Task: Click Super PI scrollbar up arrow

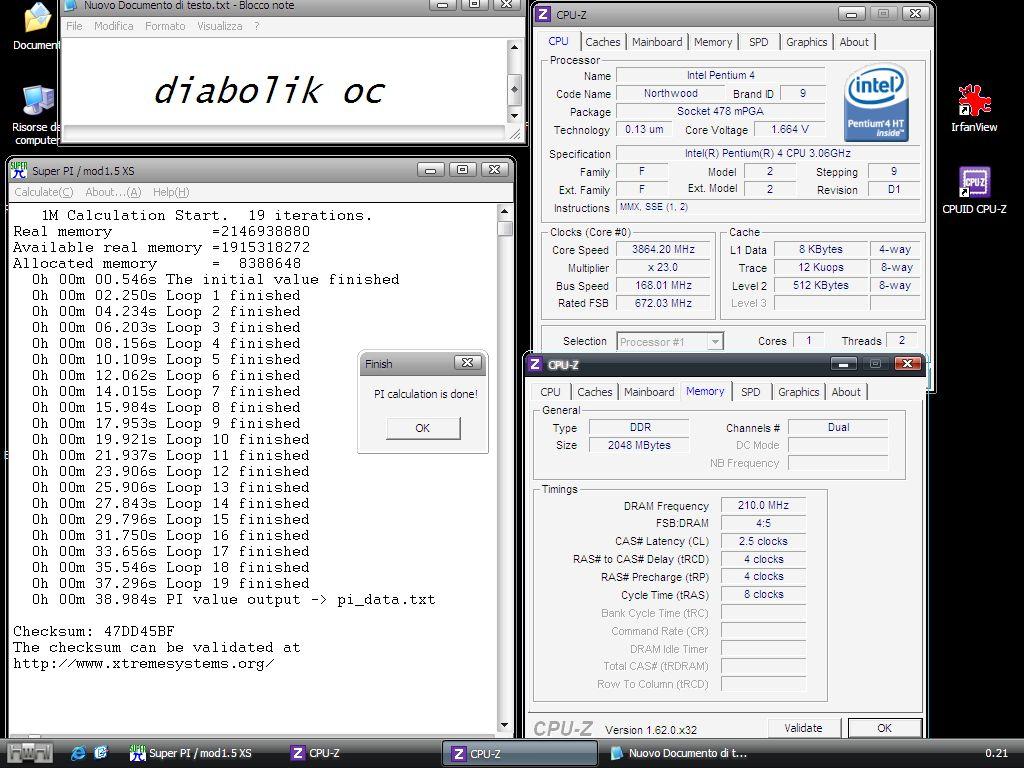Action: tap(504, 212)
